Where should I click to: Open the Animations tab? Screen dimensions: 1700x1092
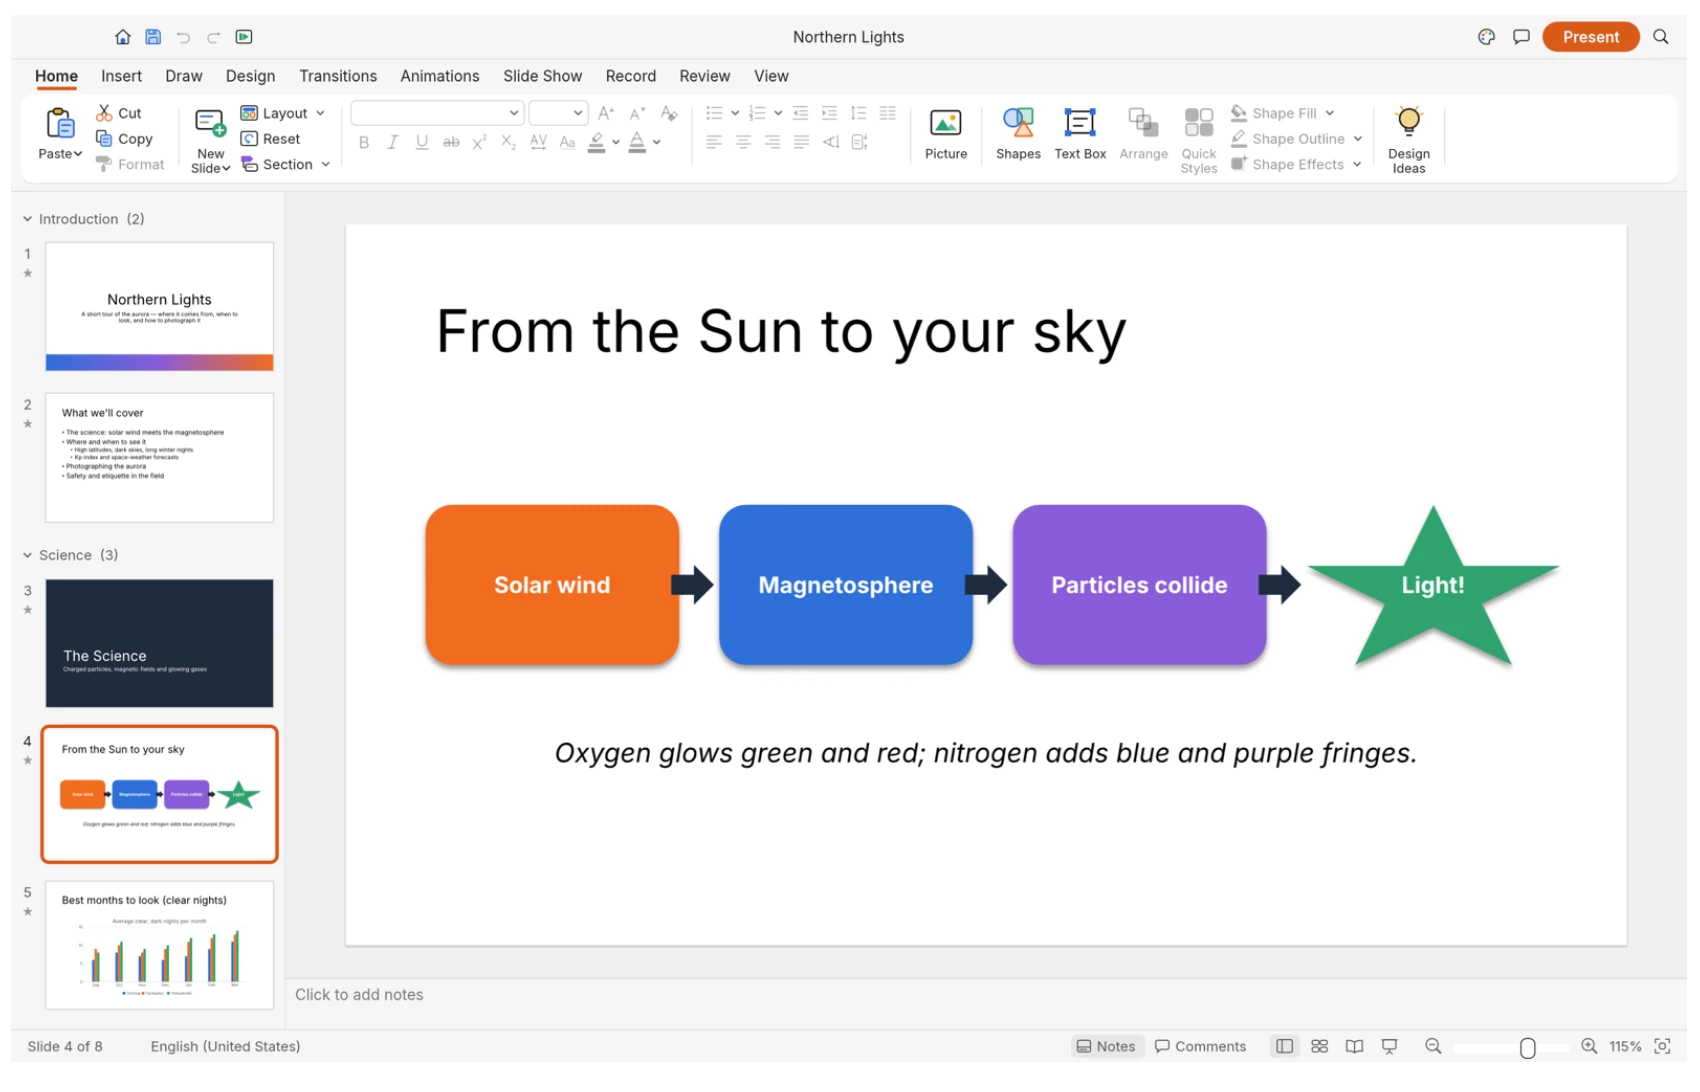tap(440, 76)
